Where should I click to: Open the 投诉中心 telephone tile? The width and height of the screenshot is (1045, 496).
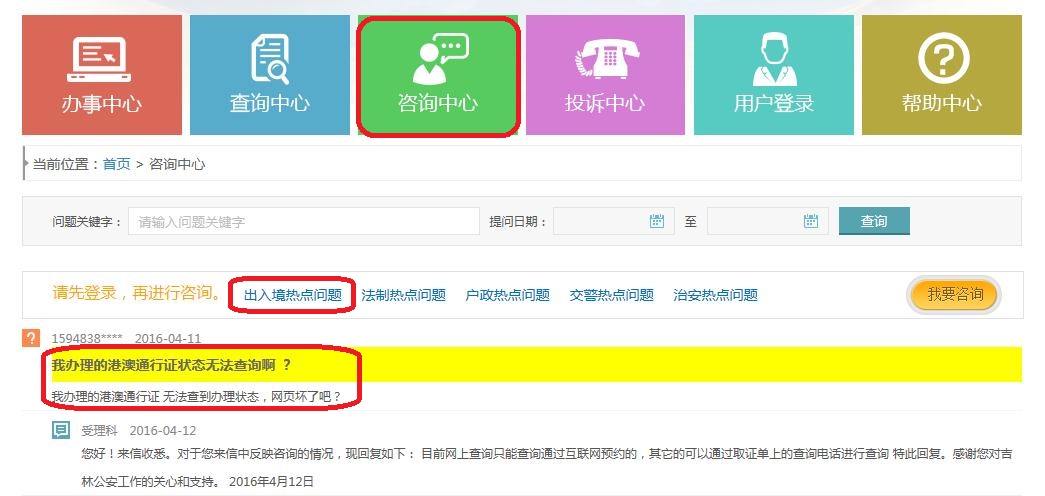605,75
